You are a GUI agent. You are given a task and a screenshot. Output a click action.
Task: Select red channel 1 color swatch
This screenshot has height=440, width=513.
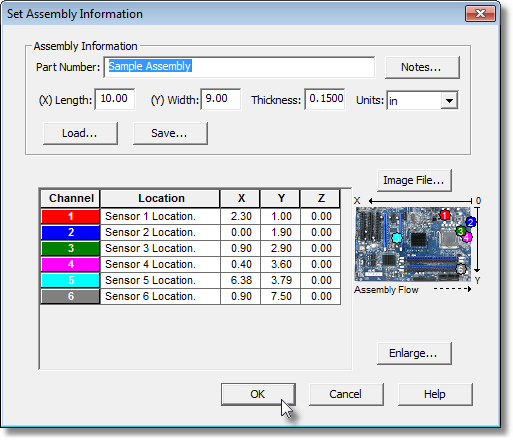(70, 216)
